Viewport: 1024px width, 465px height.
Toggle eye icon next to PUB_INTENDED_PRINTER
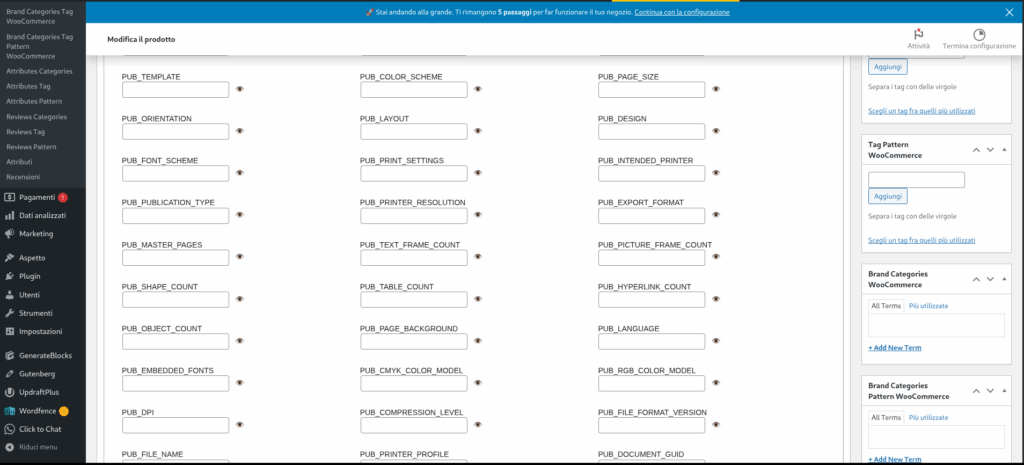(x=716, y=173)
